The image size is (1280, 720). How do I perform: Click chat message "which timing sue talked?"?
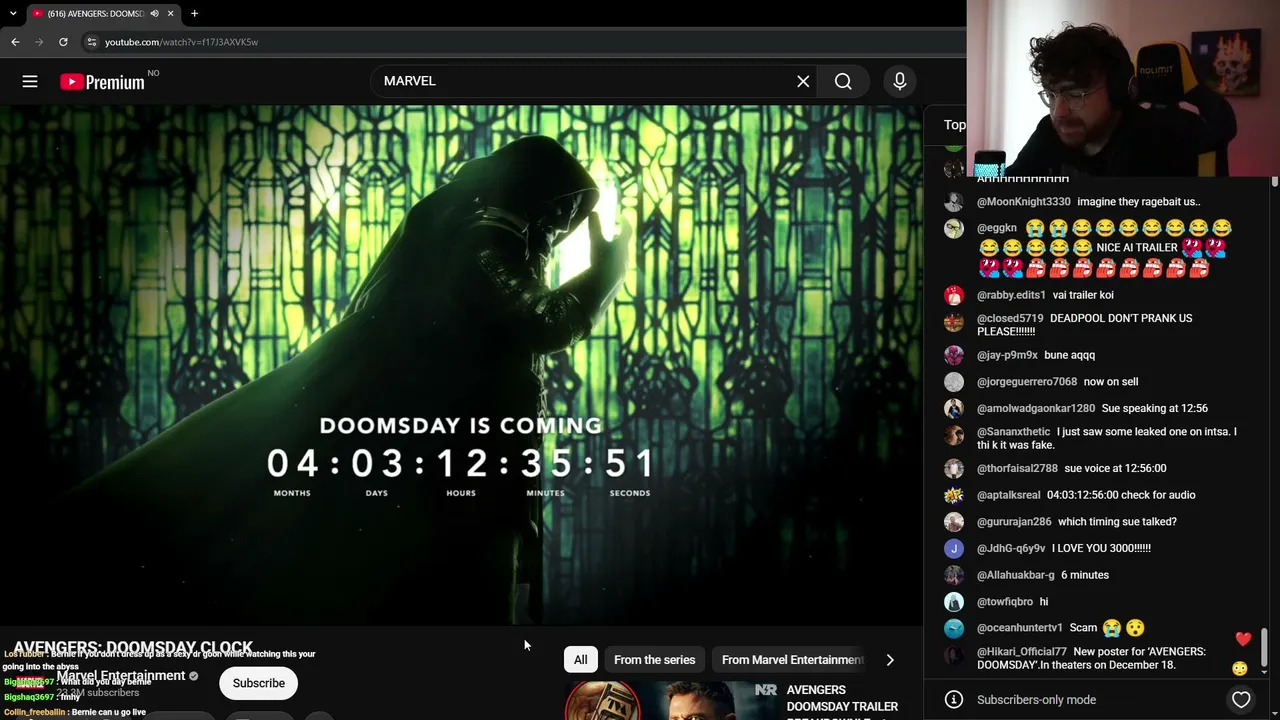point(1117,522)
